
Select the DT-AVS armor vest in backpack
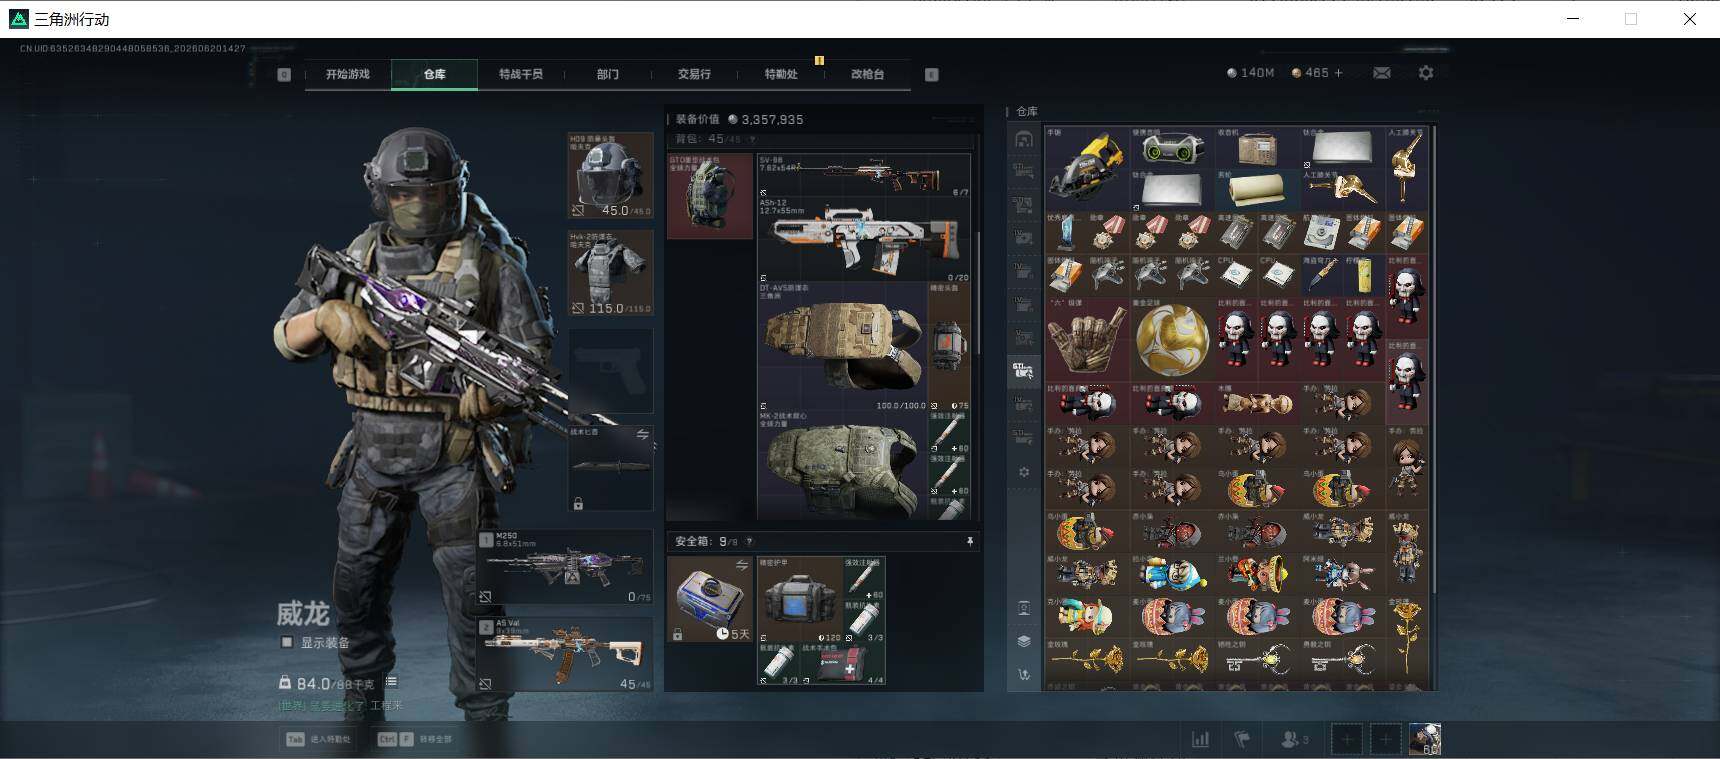tap(842, 346)
